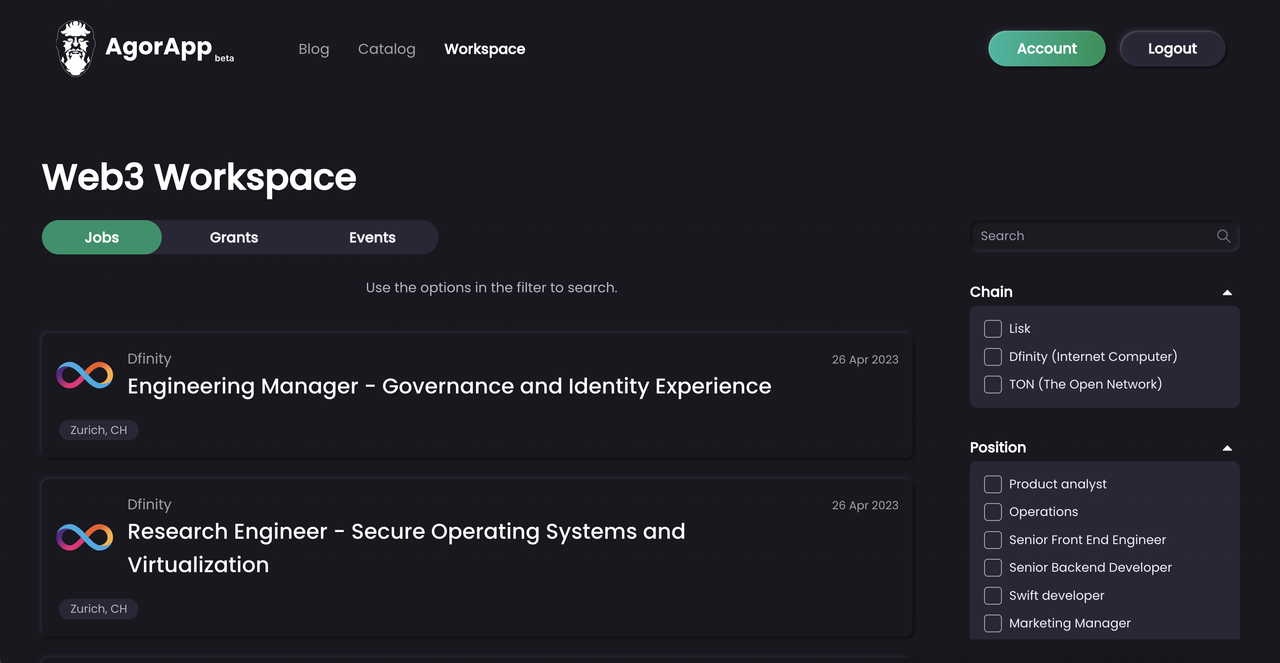The width and height of the screenshot is (1280, 663).
Task: Click Dfinity infinity logo on Engineering Manager card
Action: point(85,375)
